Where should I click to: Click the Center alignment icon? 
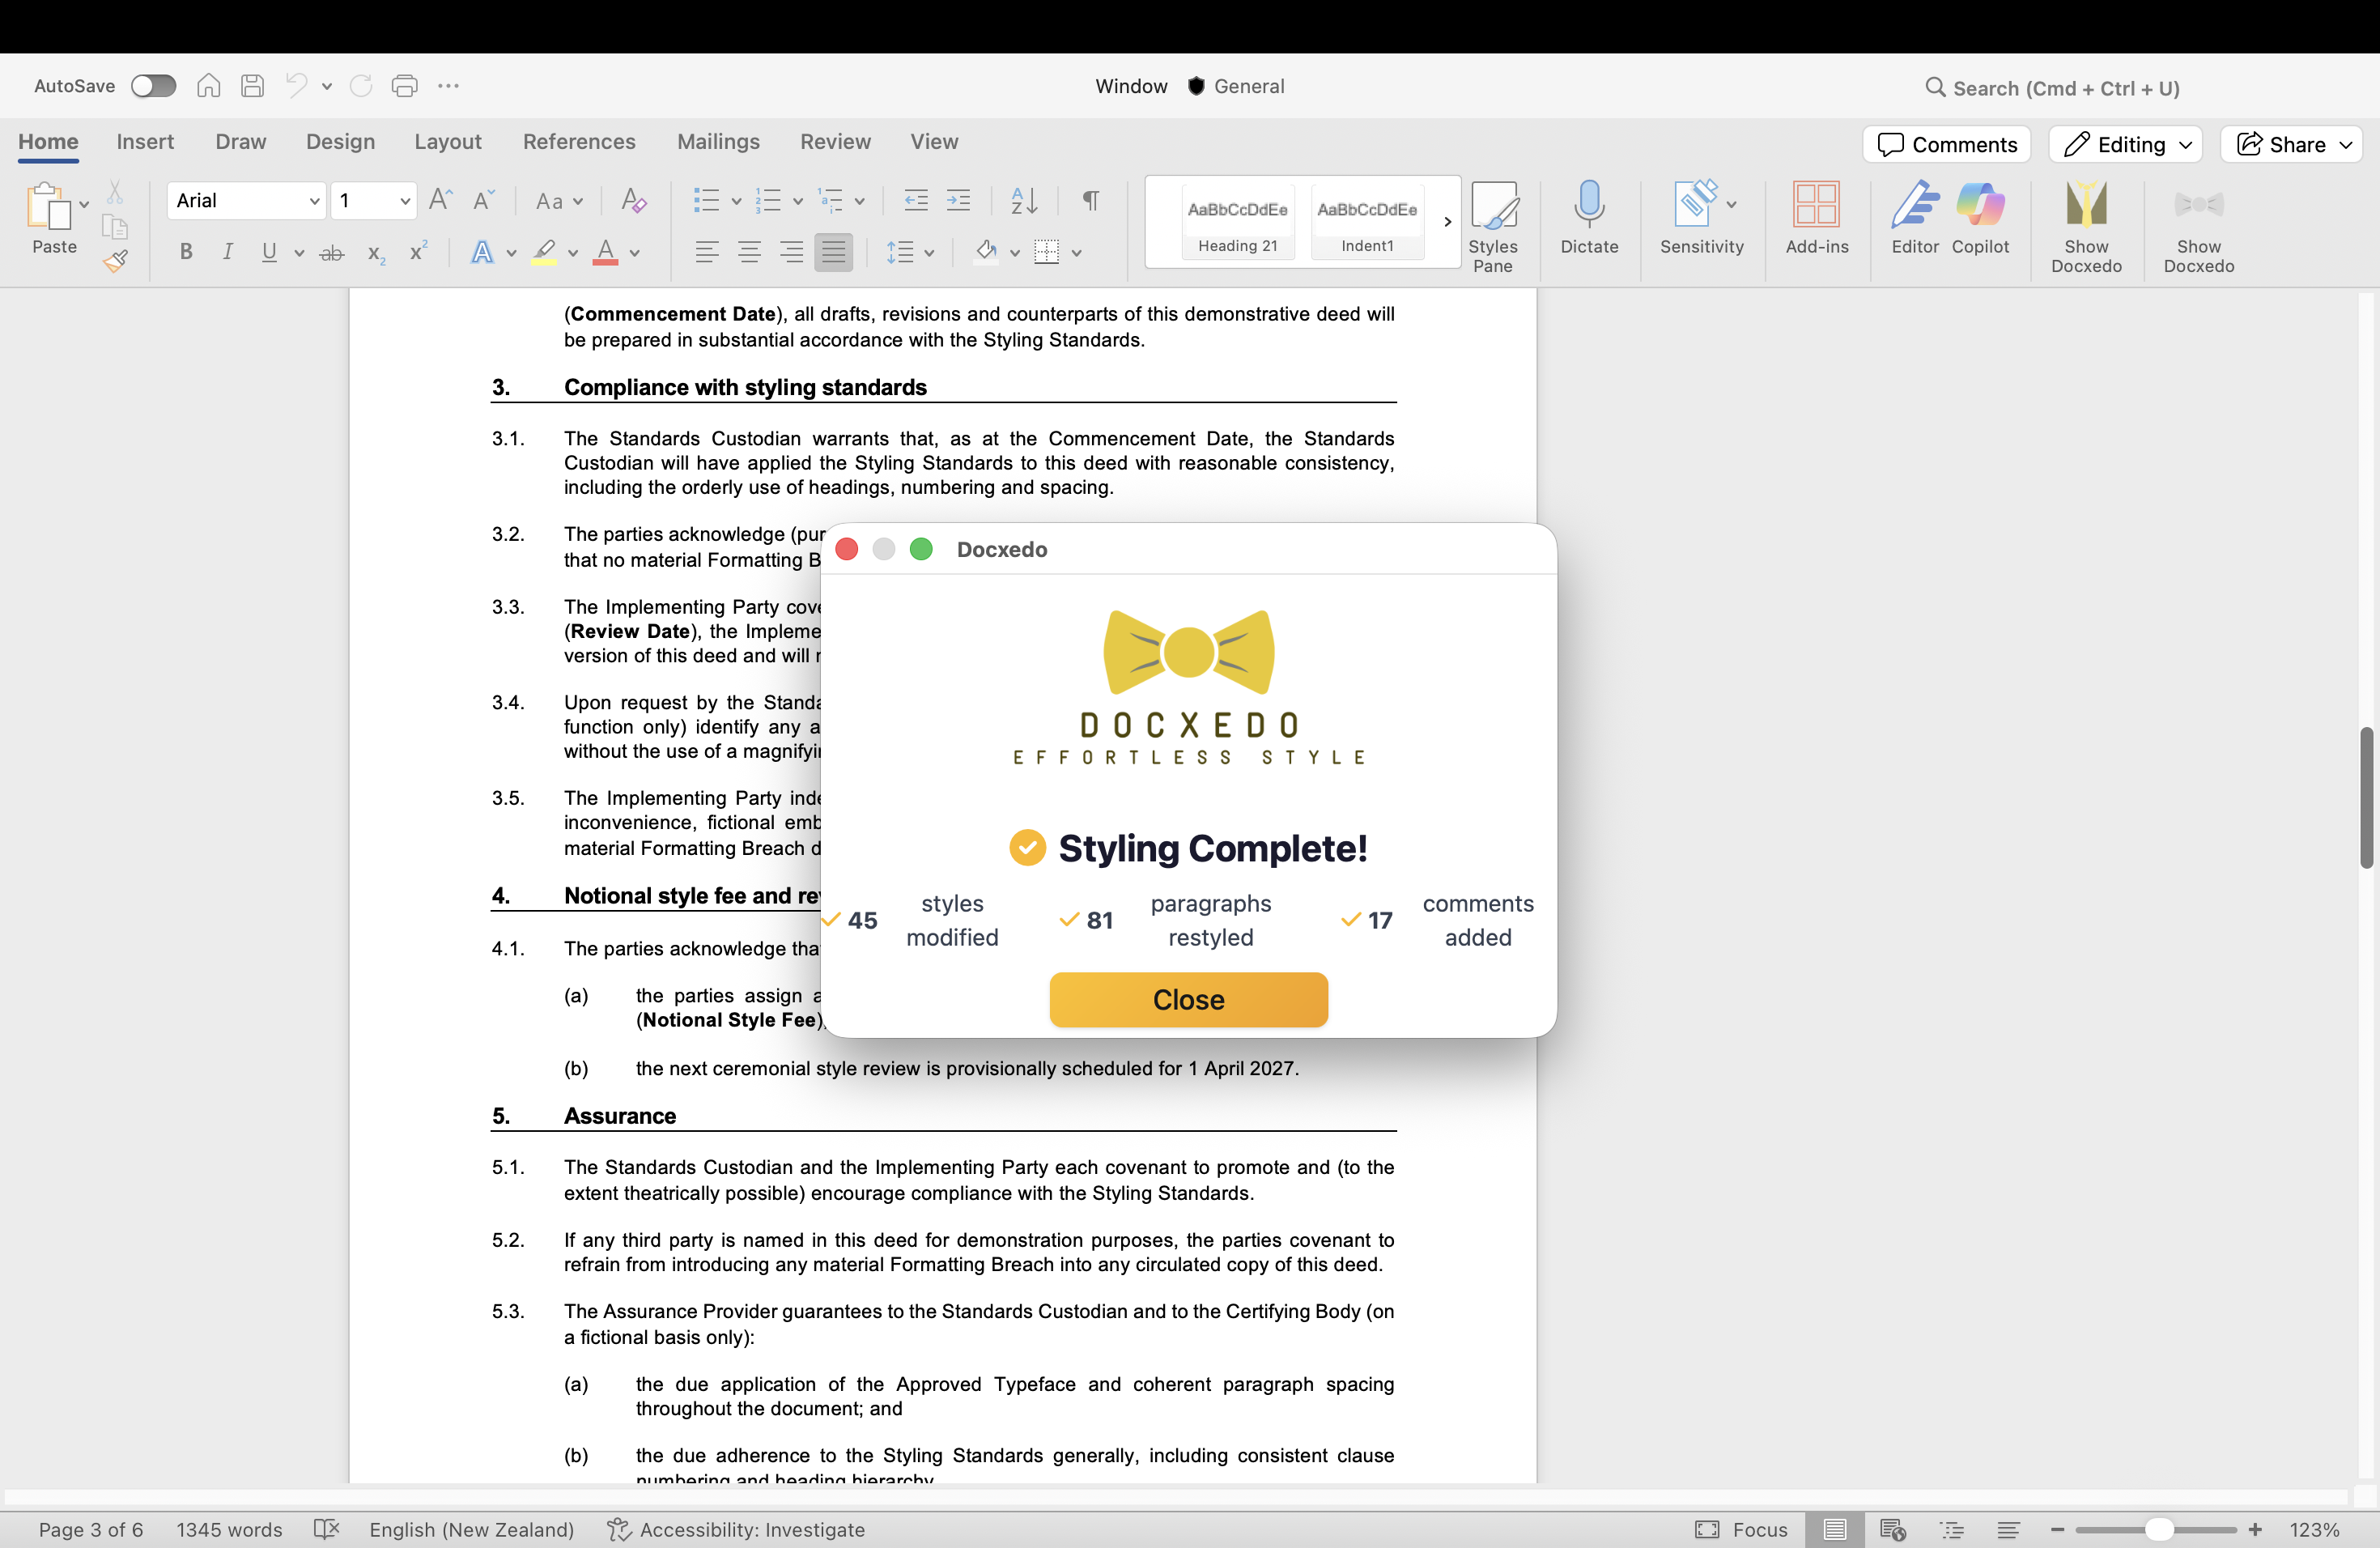[749, 252]
